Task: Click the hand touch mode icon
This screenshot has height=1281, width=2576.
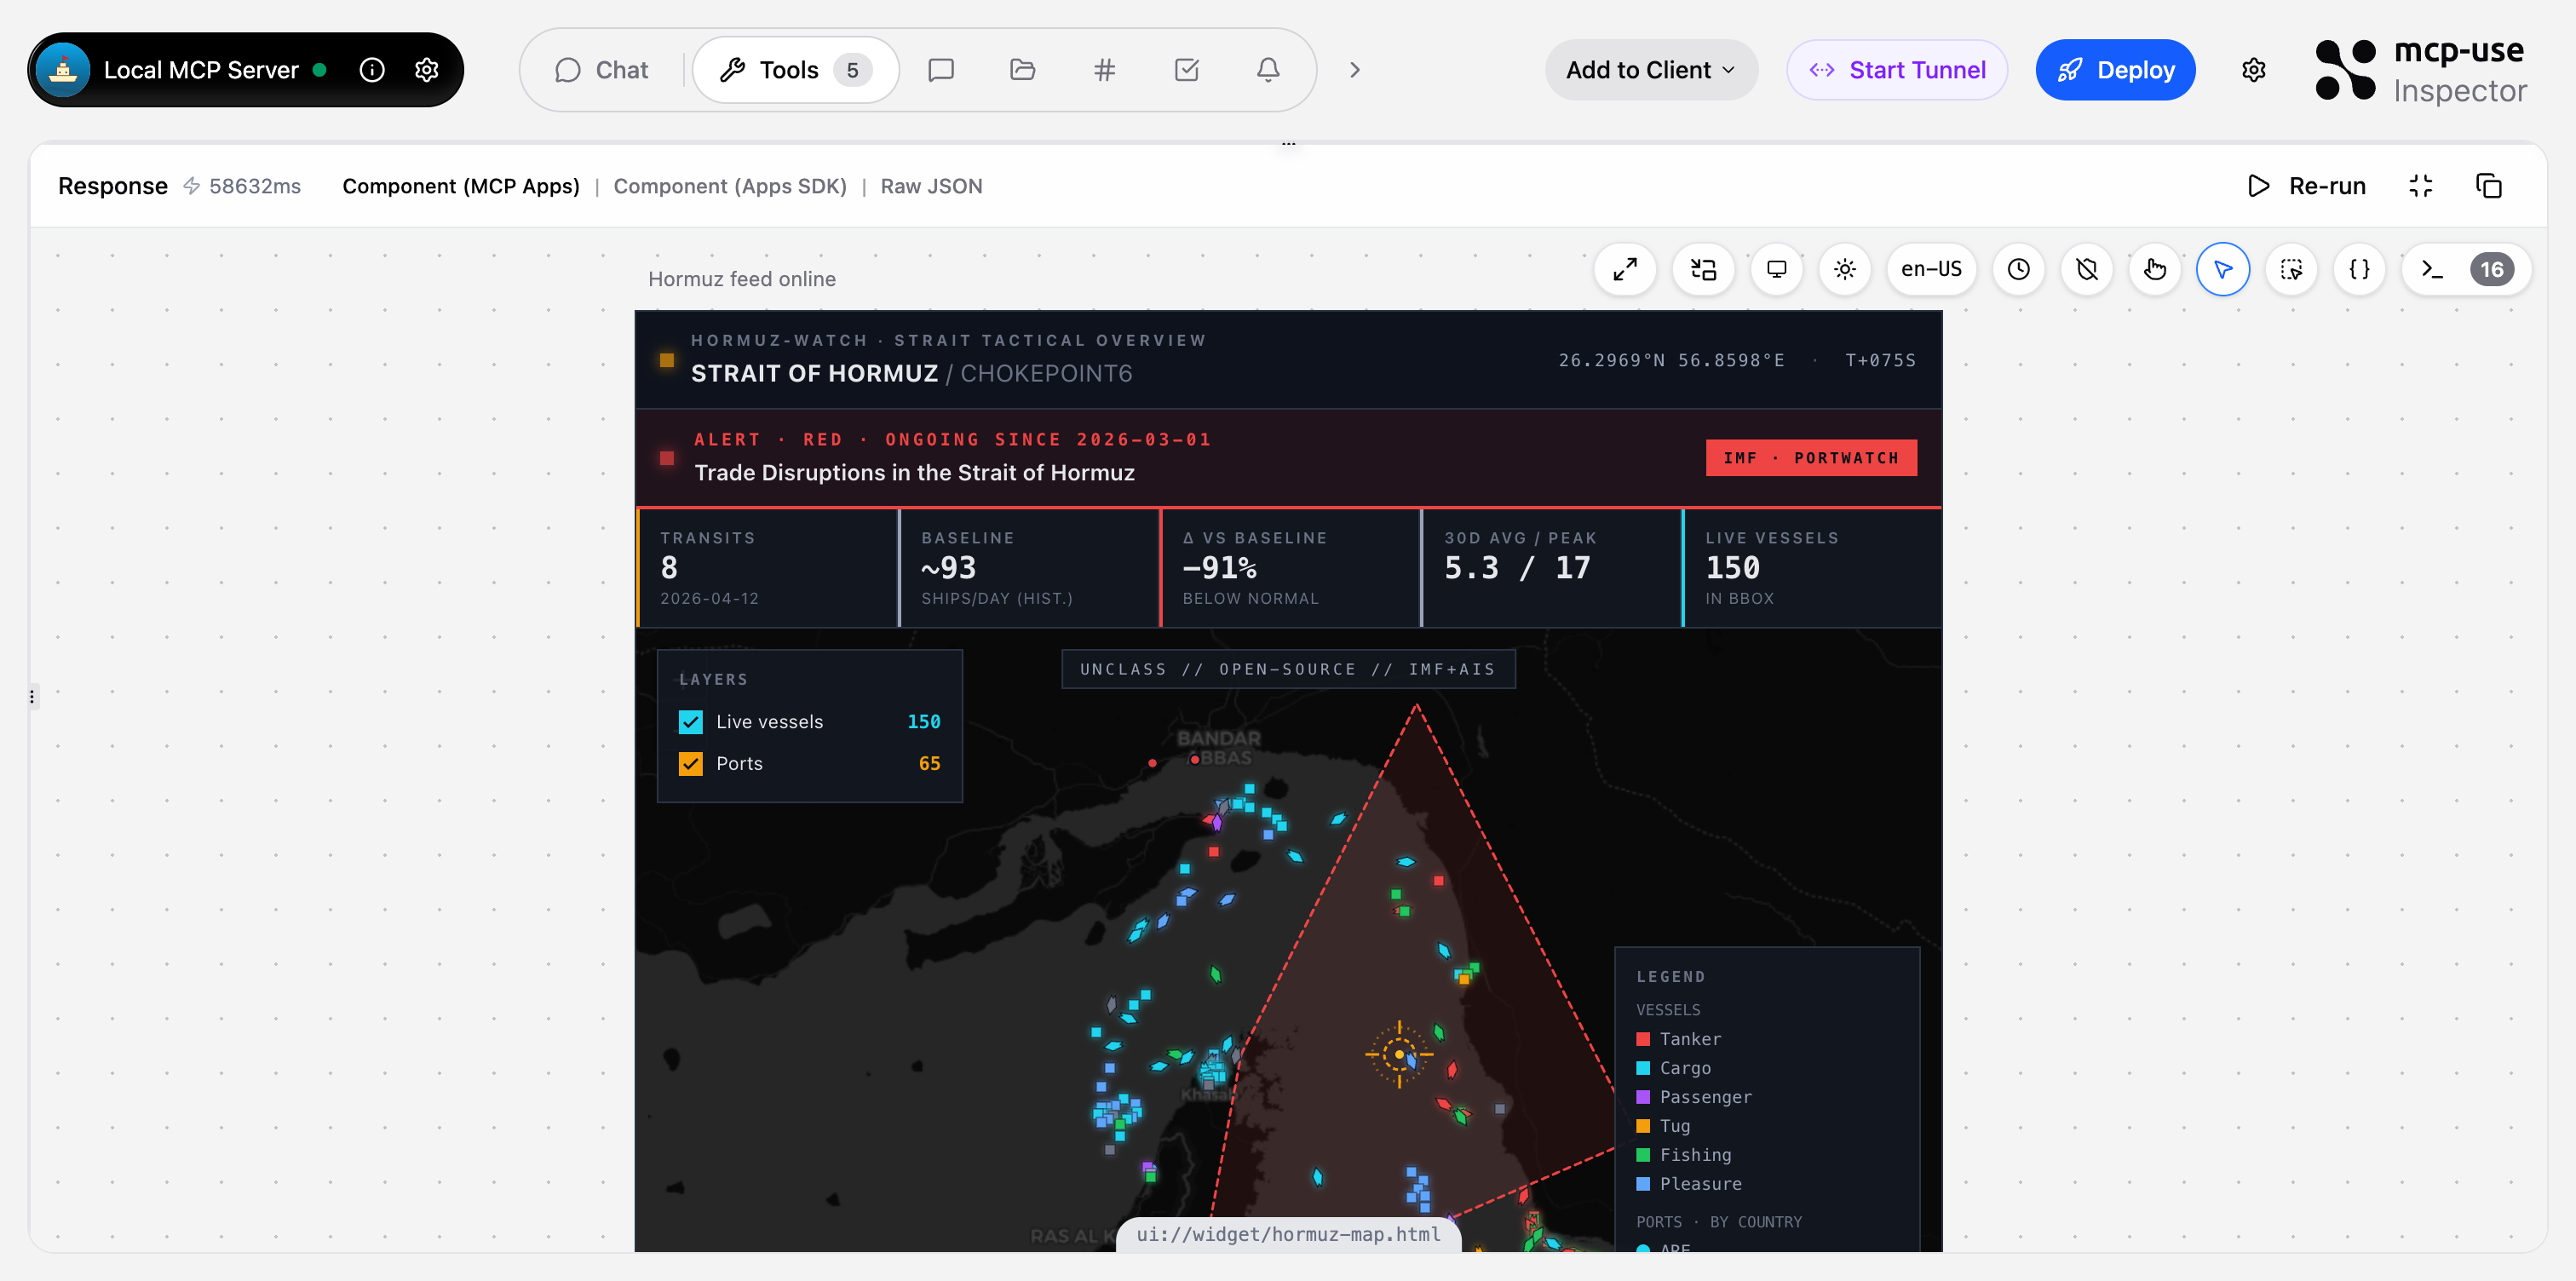Action: [x=2154, y=269]
